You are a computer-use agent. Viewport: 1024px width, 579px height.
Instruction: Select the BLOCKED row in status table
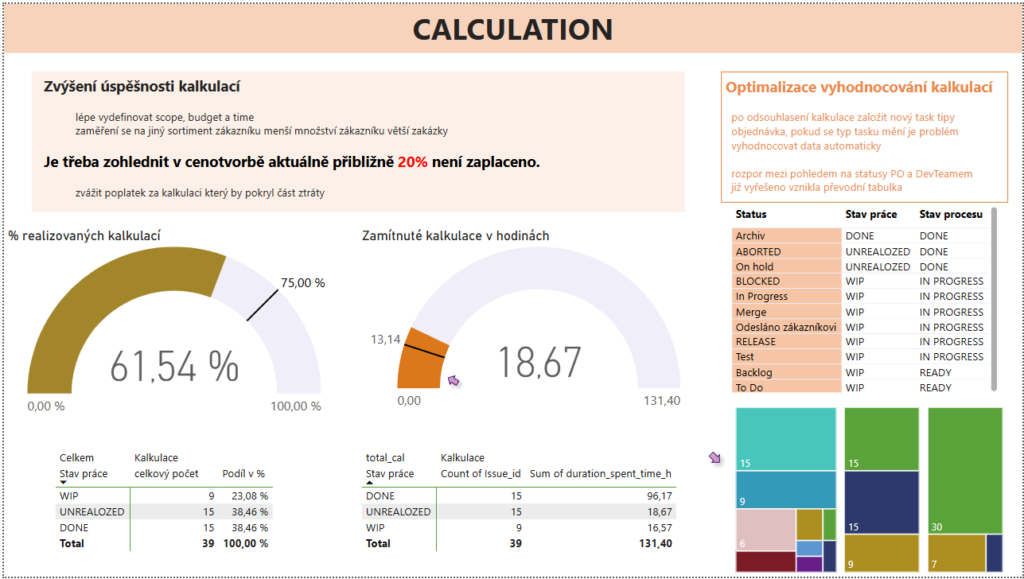point(758,282)
